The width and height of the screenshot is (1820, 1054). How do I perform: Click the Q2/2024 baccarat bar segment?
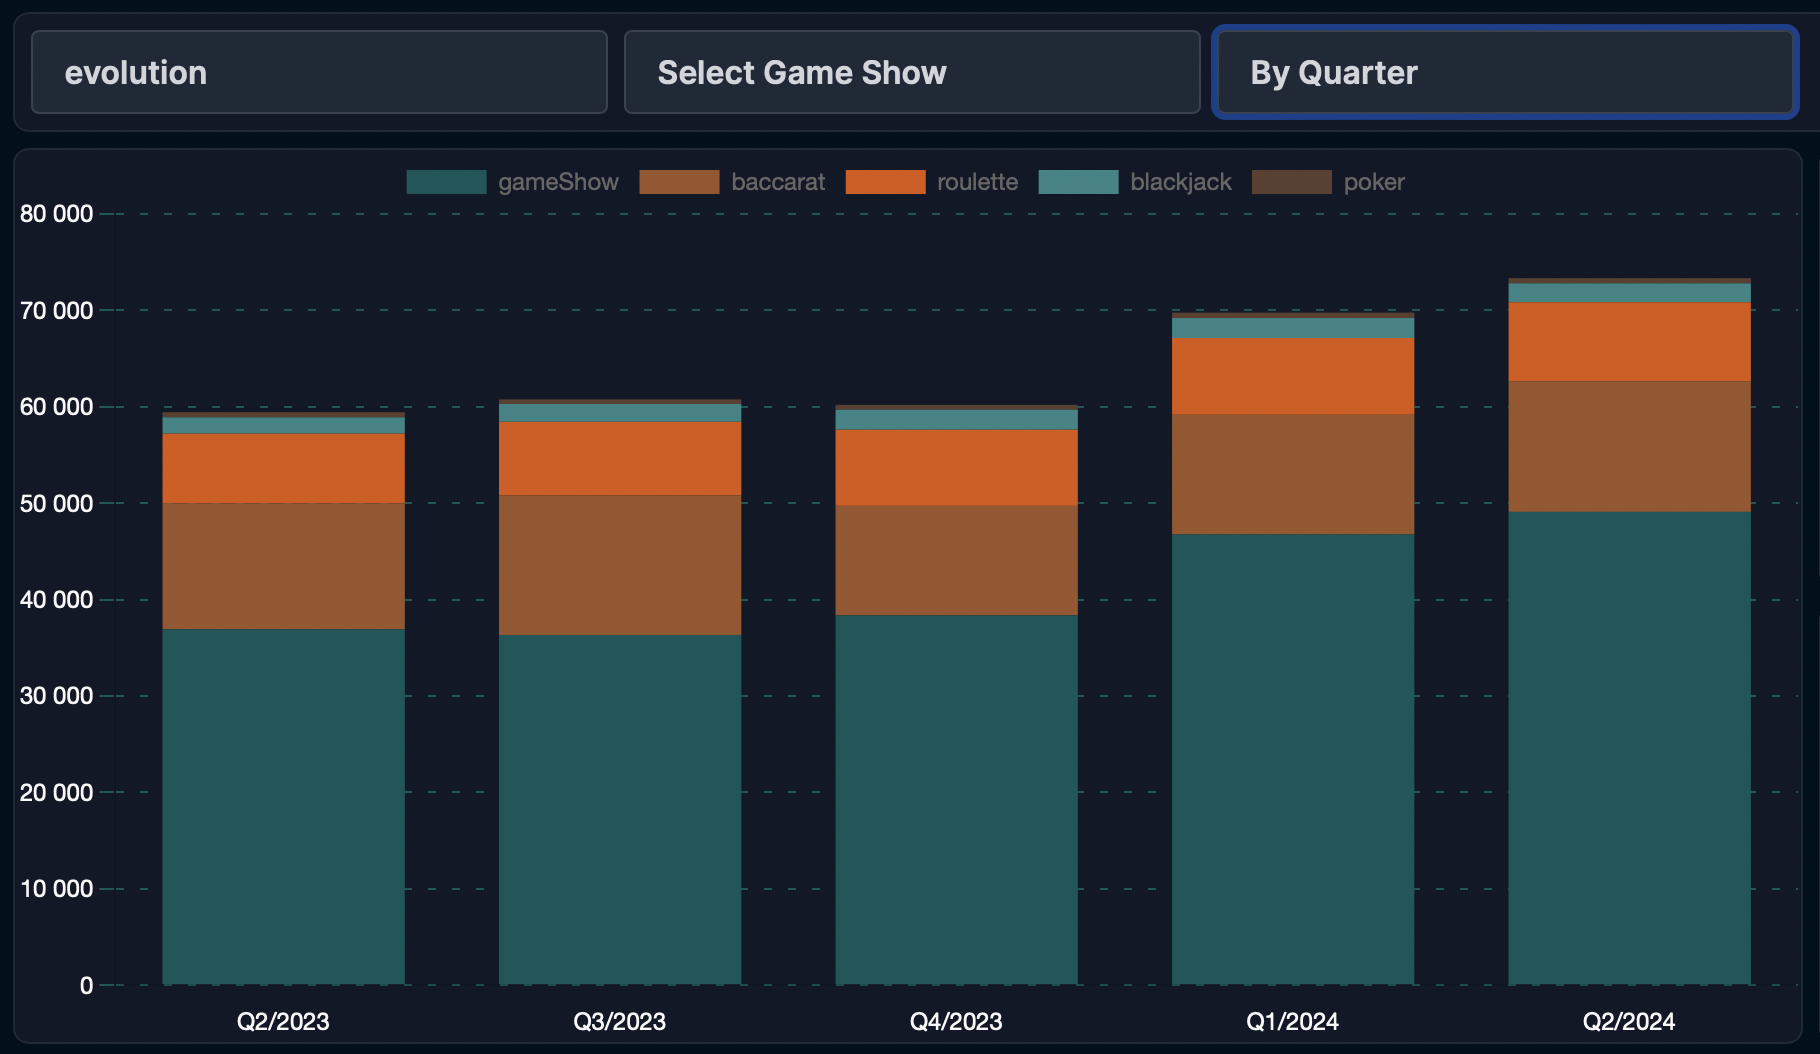[x=1629, y=446]
